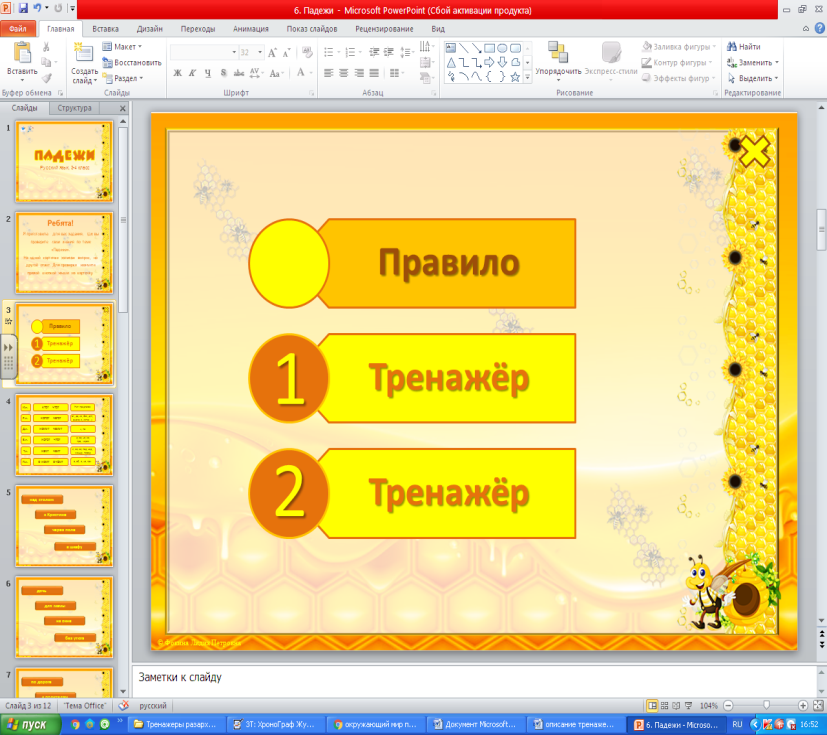Toggle italic (К) formatting
Screen dimensions: 827x735
coord(193,73)
